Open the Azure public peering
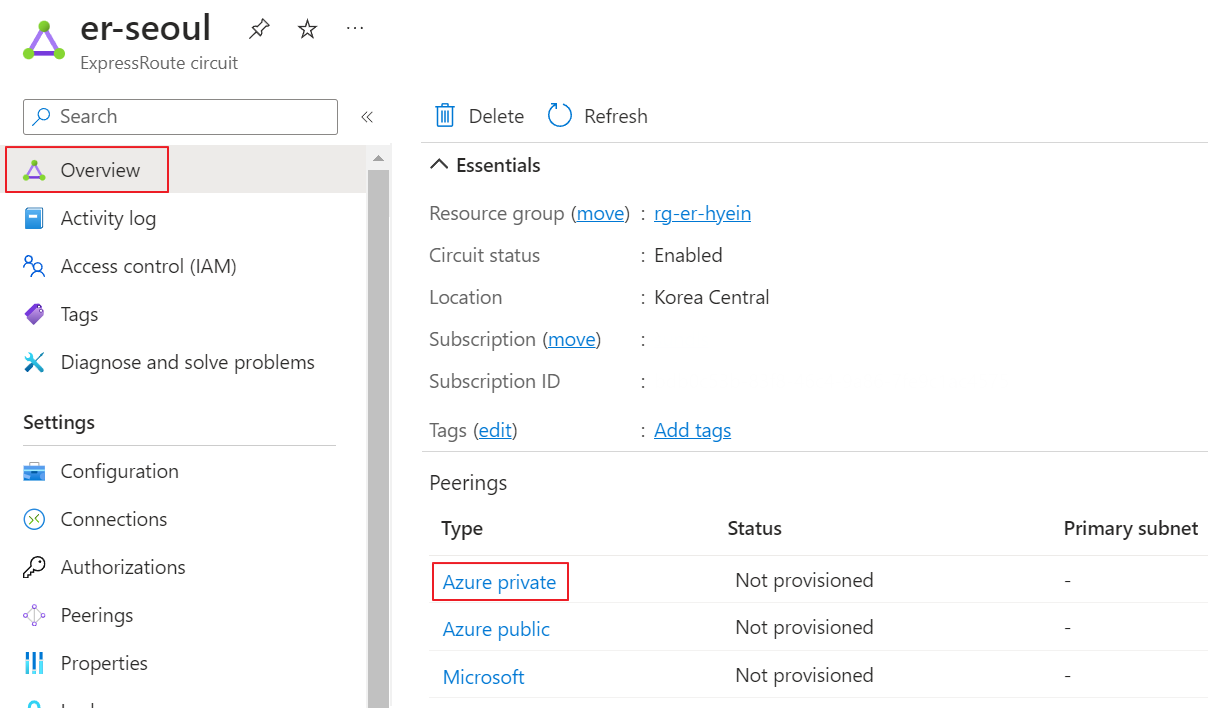This screenshot has height=708, width=1208. (496, 629)
